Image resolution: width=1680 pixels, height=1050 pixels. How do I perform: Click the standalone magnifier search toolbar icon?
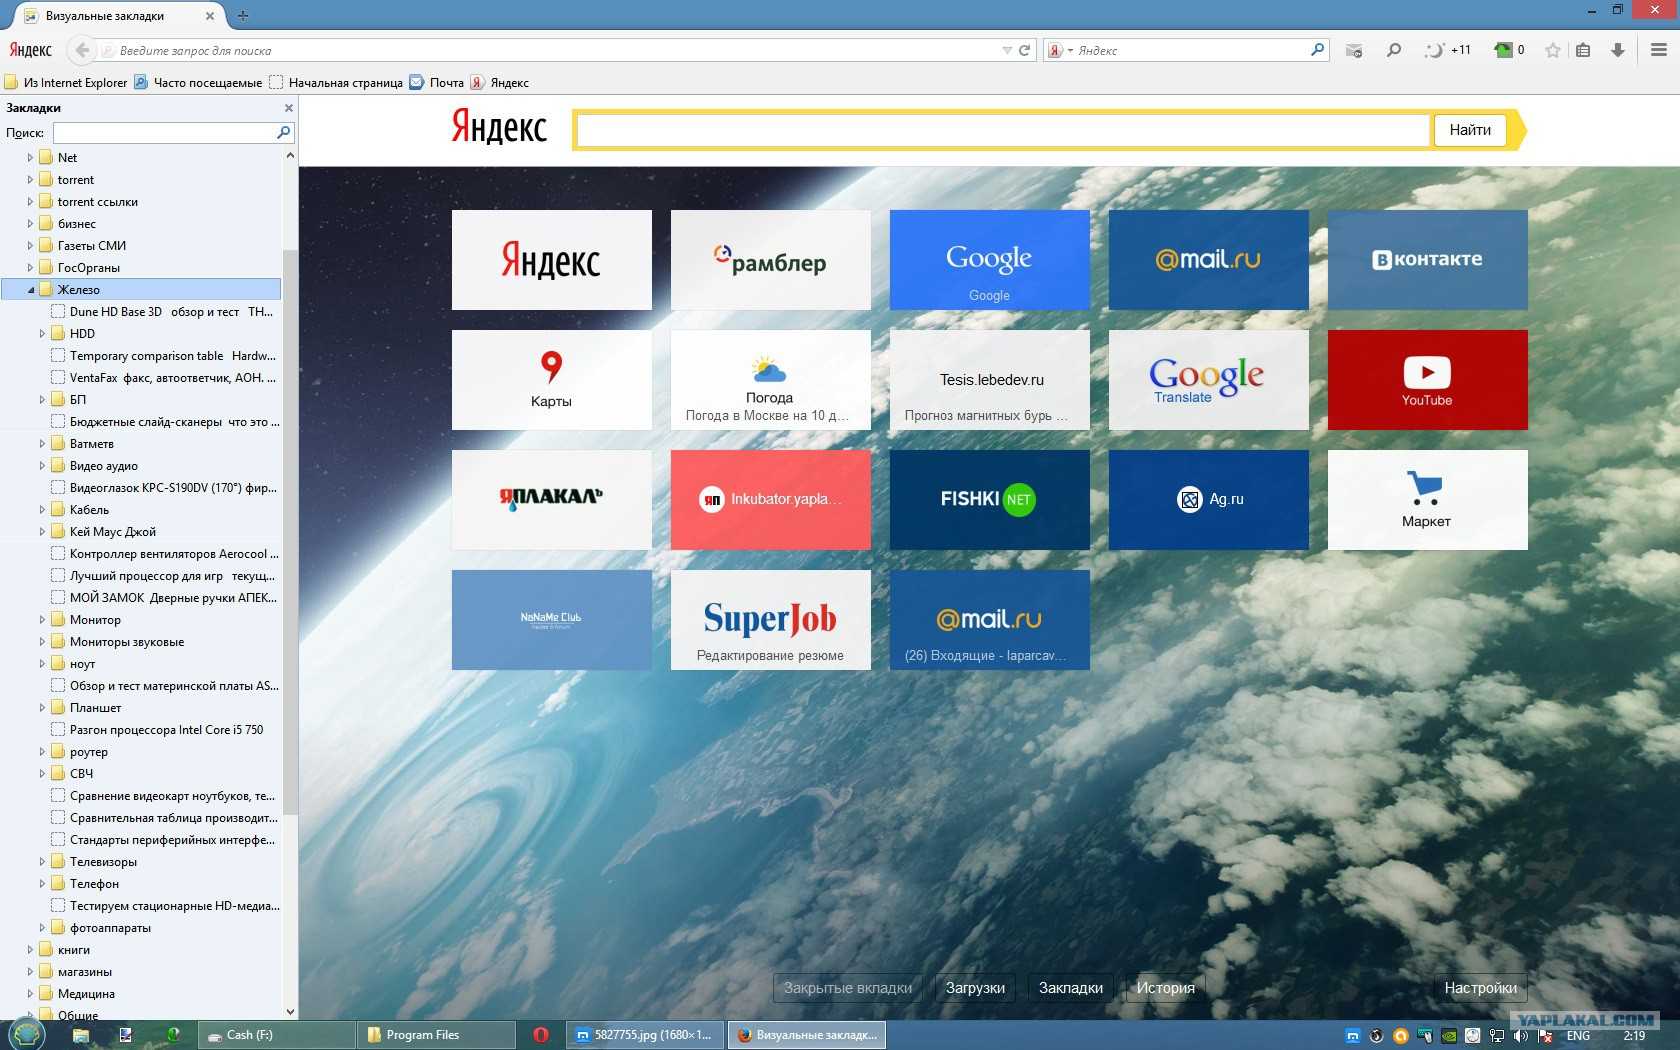point(1393,50)
